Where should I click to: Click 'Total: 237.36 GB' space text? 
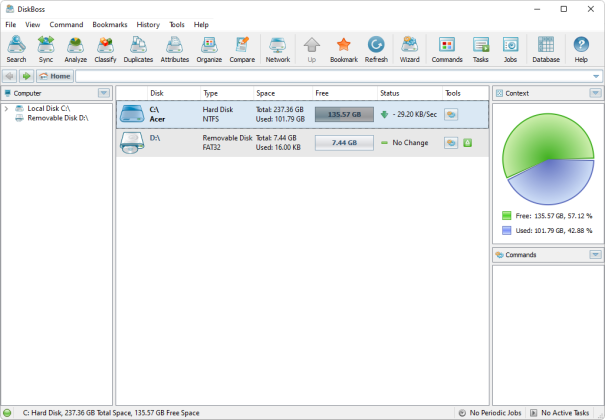(x=280, y=110)
